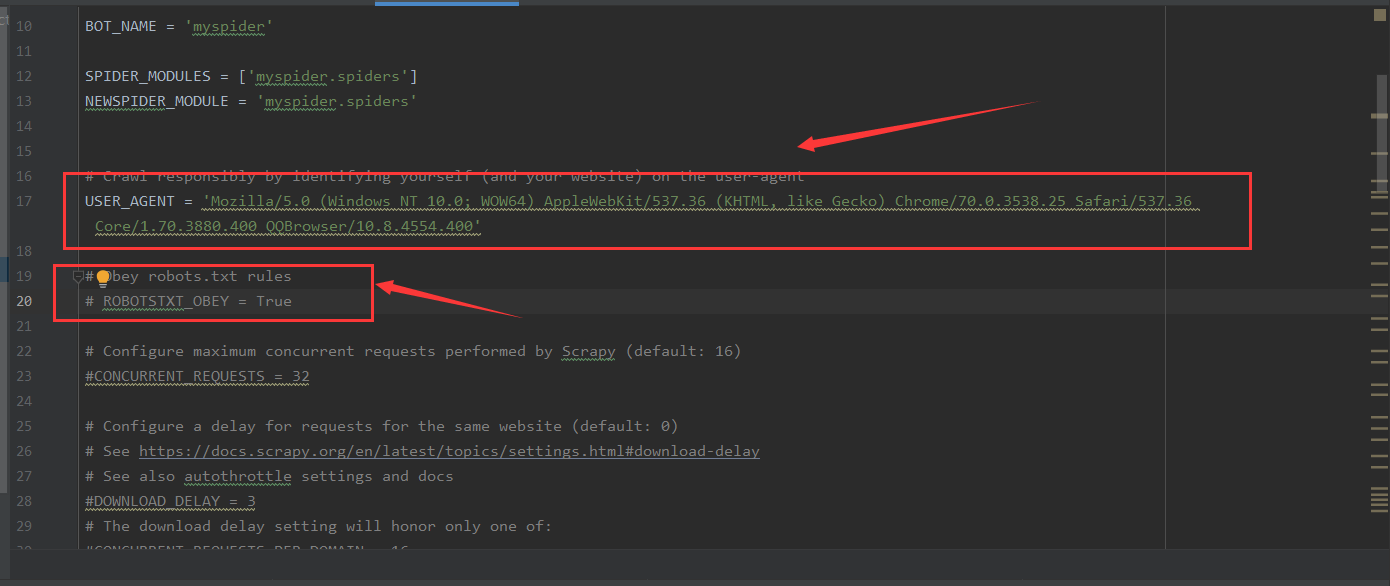Click the yellow lightbulb intention icon on line 19
This screenshot has width=1390, height=586.
coord(103,277)
